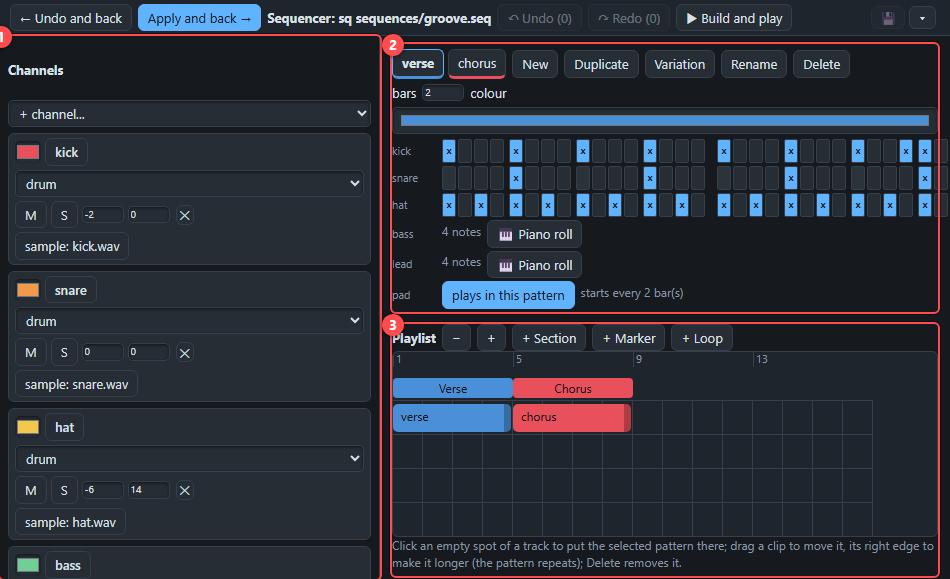The image size is (950, 579).
Task: Select the chorus clip on the playlist track
Action: pos(572,417)
